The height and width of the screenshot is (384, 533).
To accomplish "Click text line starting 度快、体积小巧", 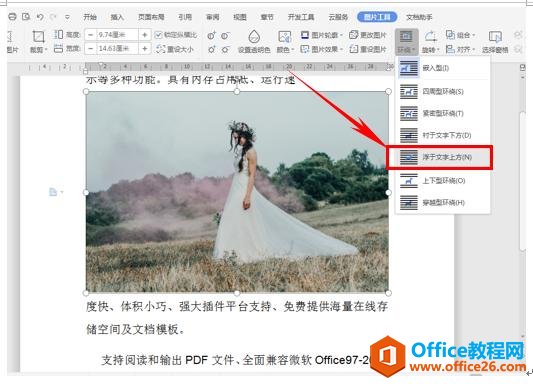I will coord(237,307).
